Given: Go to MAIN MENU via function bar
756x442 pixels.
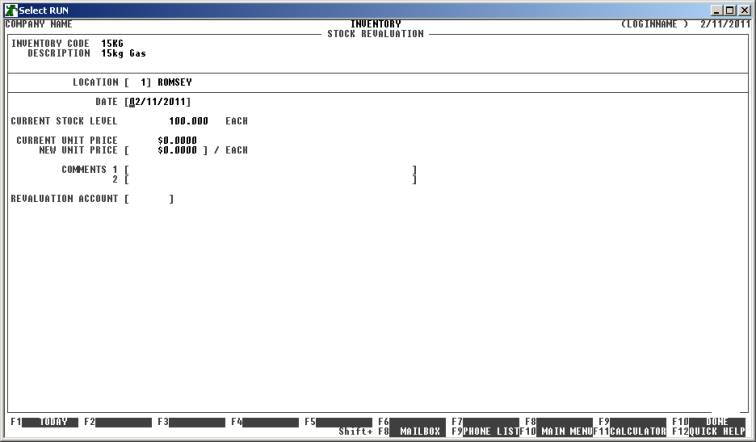Looking at the screenshot, I should pos(565,431).
